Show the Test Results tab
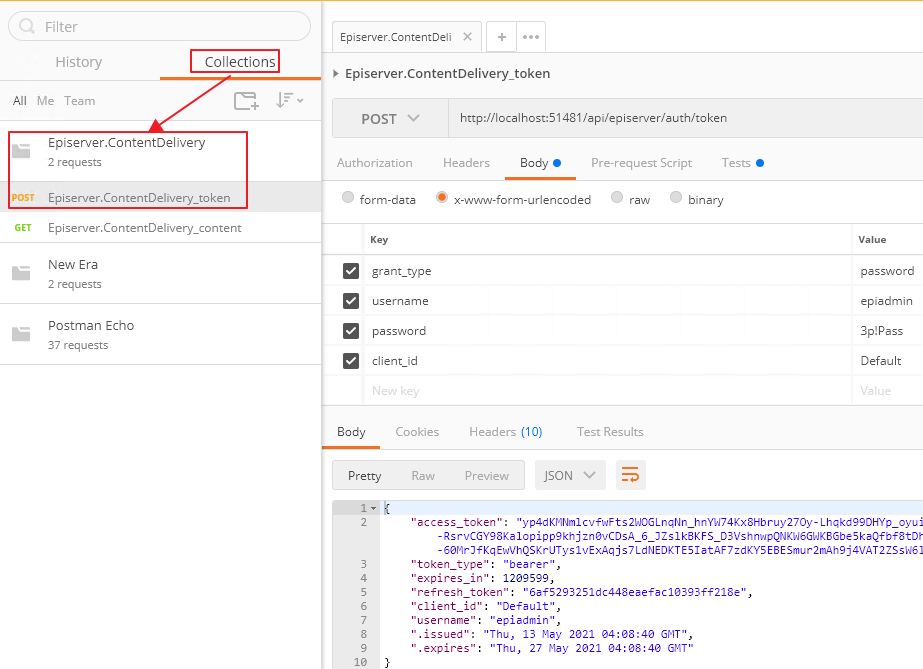Screen dimensions: 923x669 pyautogui.click(x=610, y=432)
